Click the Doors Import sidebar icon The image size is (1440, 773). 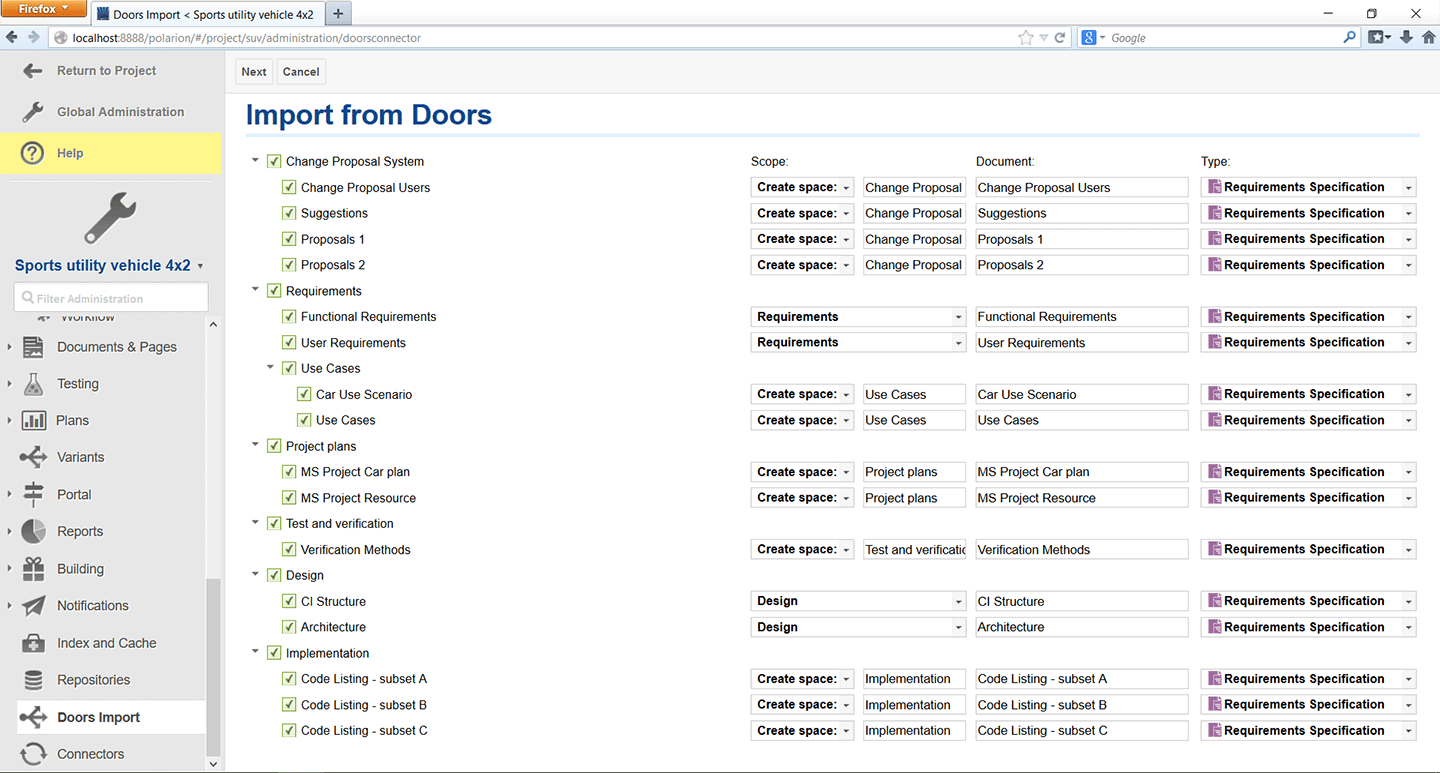pyautogui.click(x=33, y=717)
